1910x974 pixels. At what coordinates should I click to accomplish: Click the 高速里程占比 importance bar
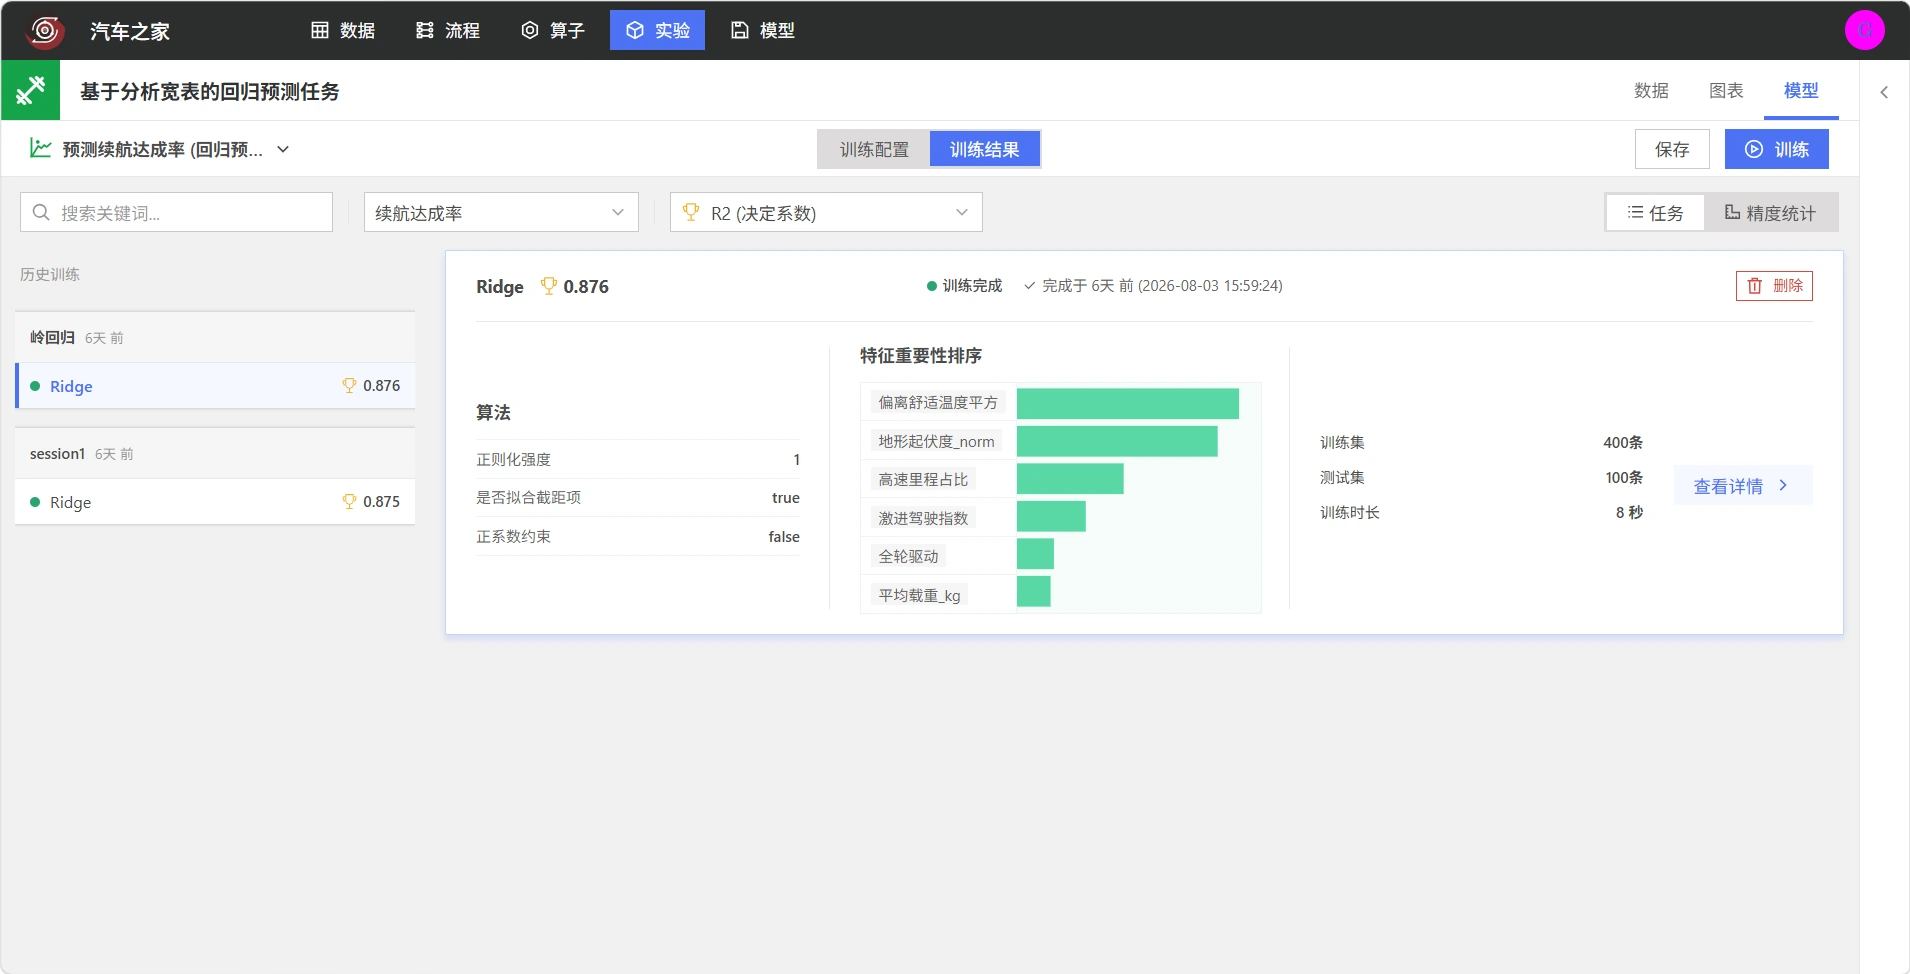click(1070, 479)
